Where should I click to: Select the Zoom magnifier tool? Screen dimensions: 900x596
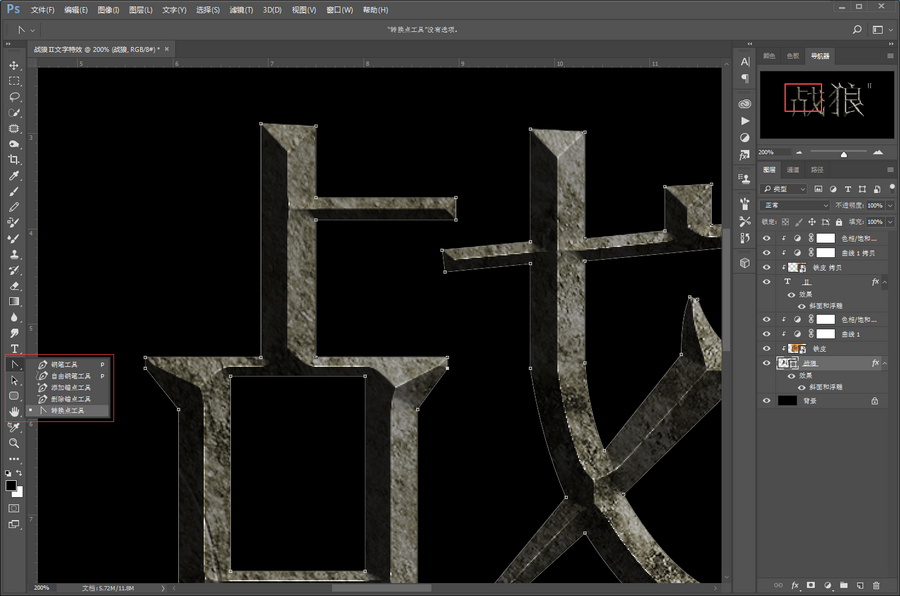click(14, 442)
